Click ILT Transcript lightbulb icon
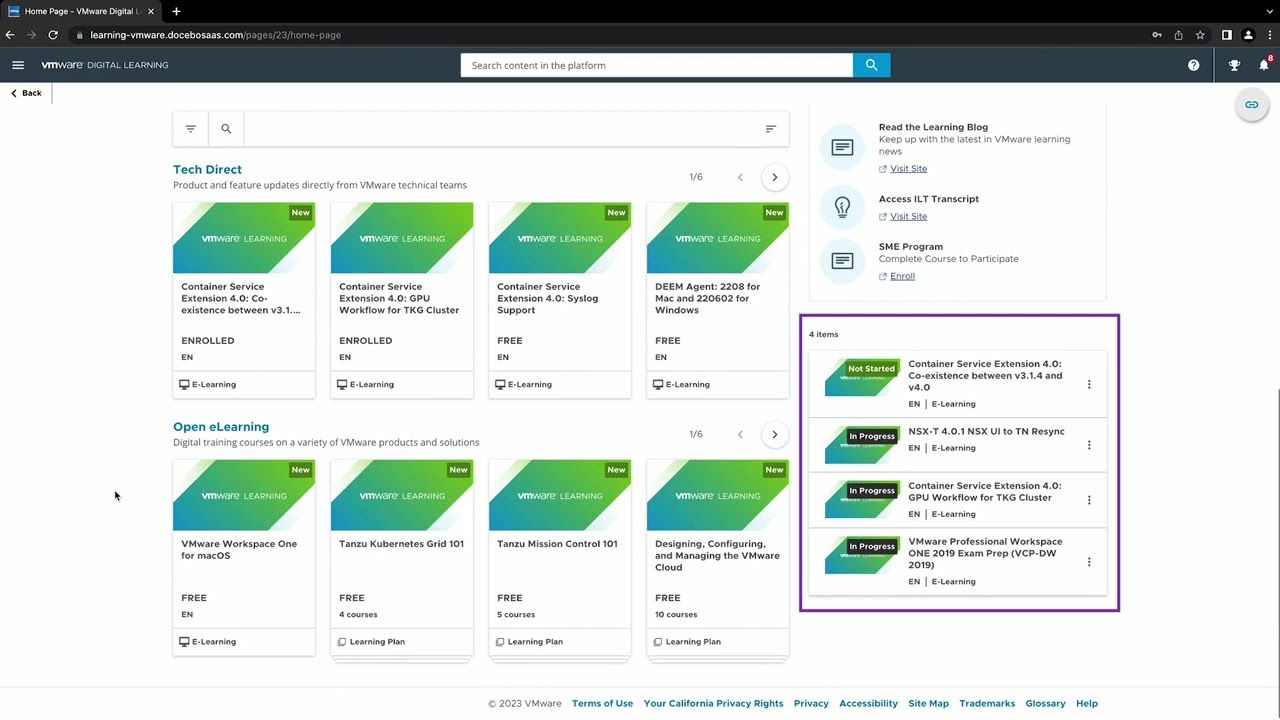This screenshot has height=720, width=1280. [842, 207]
